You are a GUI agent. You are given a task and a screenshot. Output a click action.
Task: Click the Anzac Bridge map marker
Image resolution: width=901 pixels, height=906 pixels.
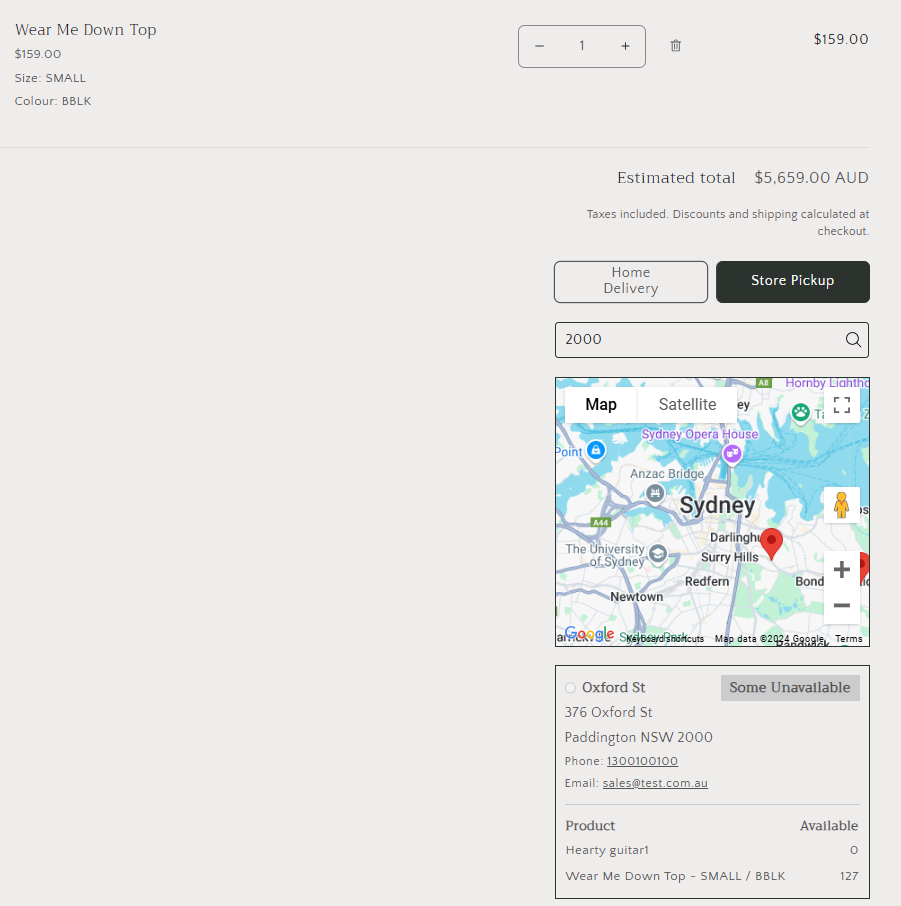click(x=655, y=494)
